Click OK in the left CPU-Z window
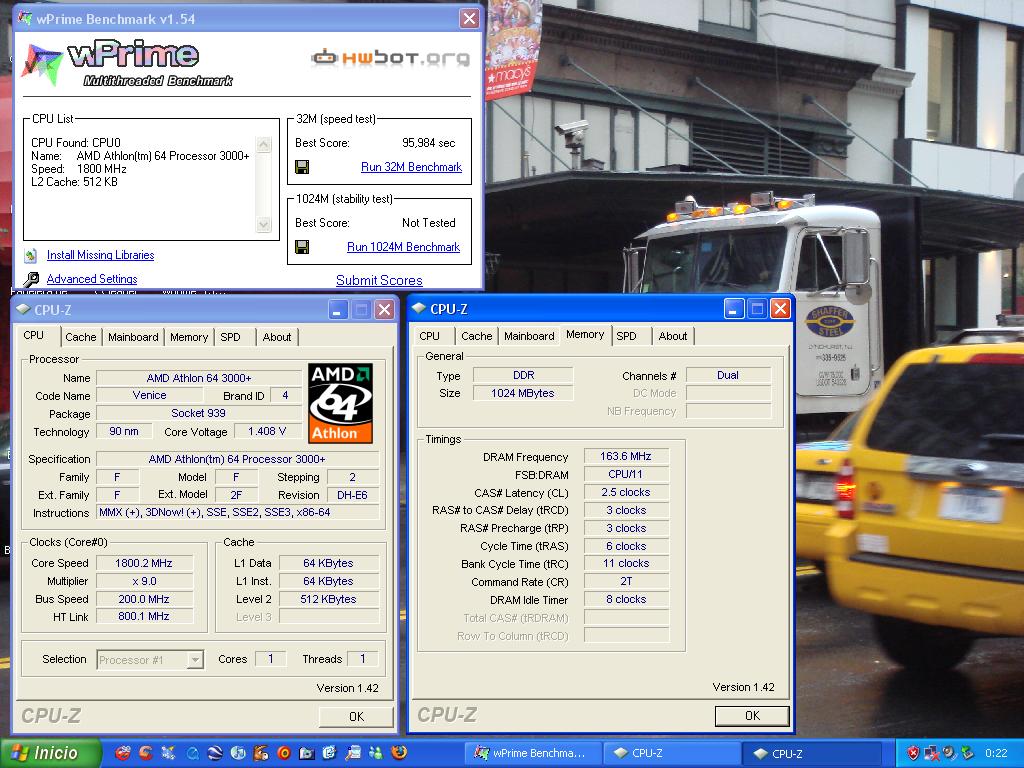Image resolution: width=1024 pixels, height=768 pixels. point(357,716)
